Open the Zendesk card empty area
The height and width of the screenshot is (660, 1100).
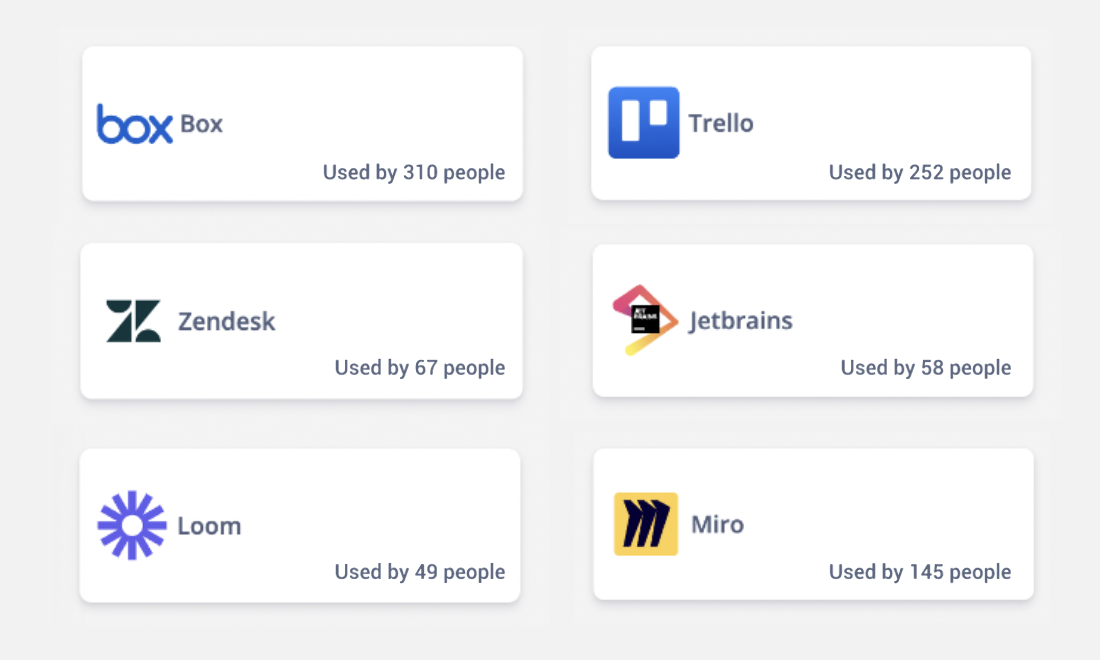pyautogui.click(x=400, y=295)
